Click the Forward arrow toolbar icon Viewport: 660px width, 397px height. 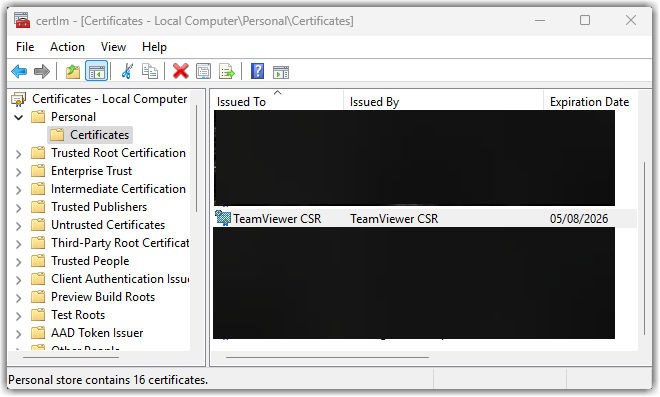click(x=41, y=71)
